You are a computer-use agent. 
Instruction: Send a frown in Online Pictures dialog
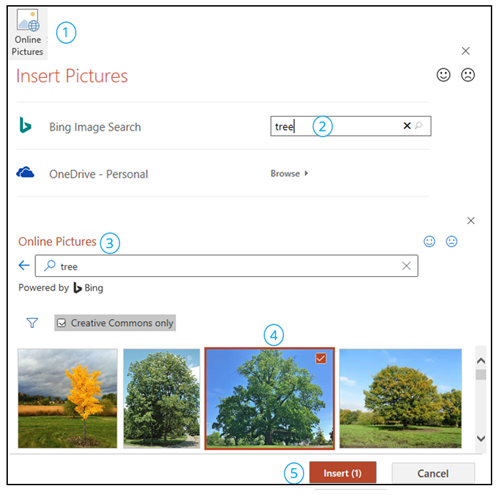452,241
